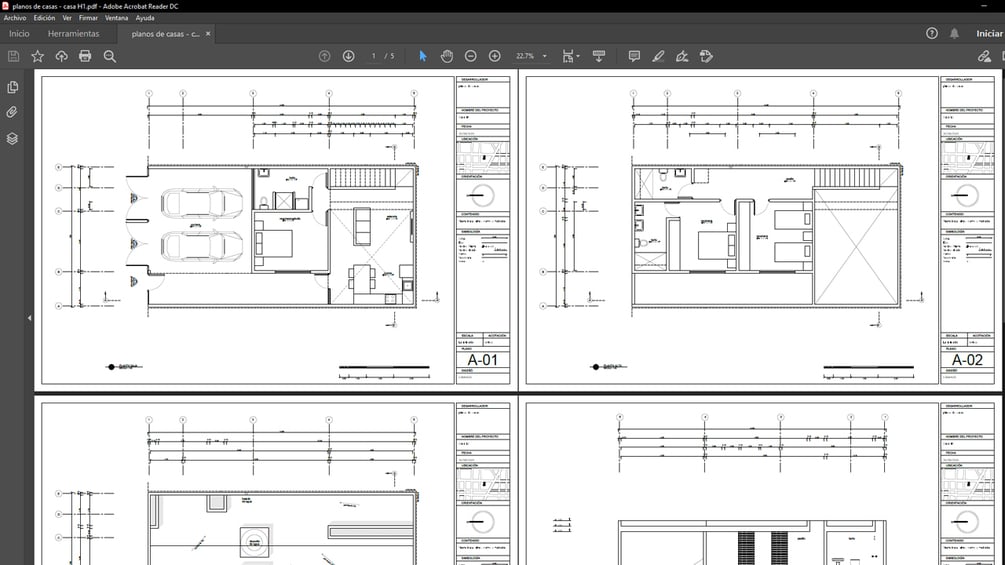Select the planos de casas document tab
1005x565 pixels.
(x=165, y=34)
